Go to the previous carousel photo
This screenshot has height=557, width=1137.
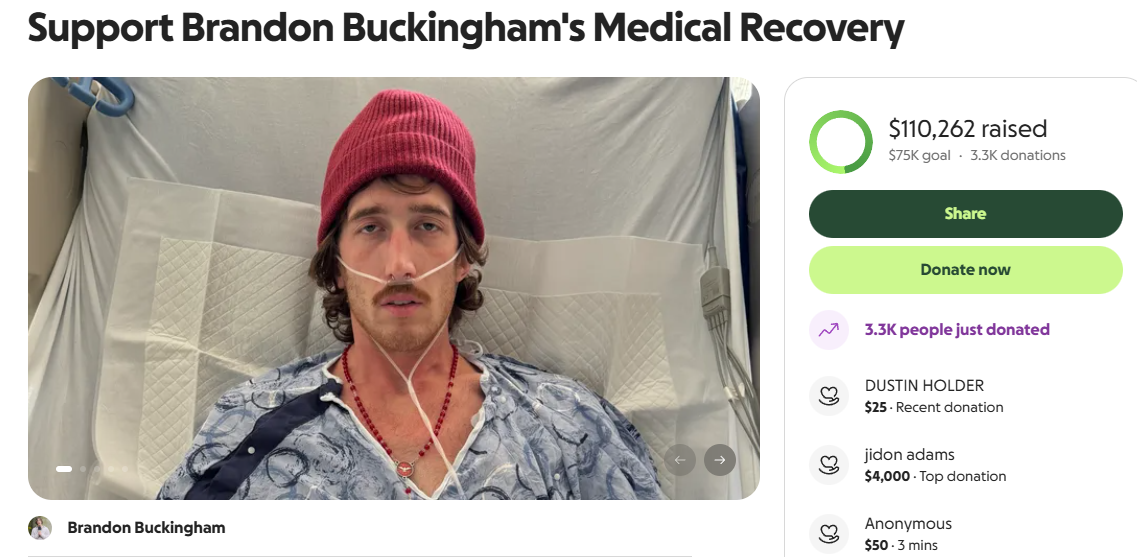(680, 460)
